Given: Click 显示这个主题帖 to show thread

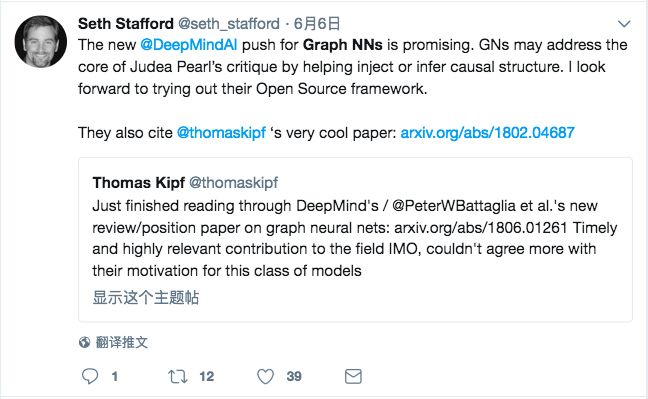Looking at the screenshot, I should (145, 297).
